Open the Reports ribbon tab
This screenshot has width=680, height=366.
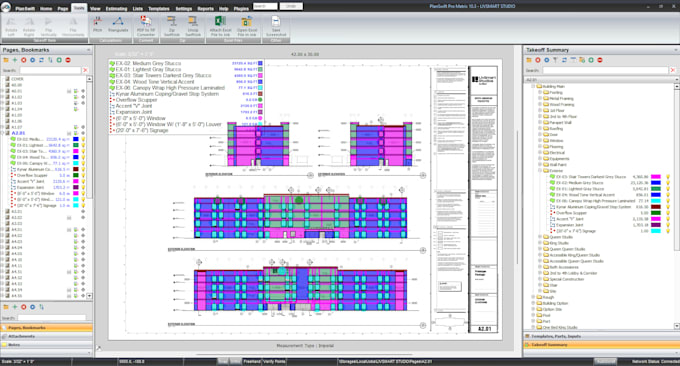click(205, 8)
